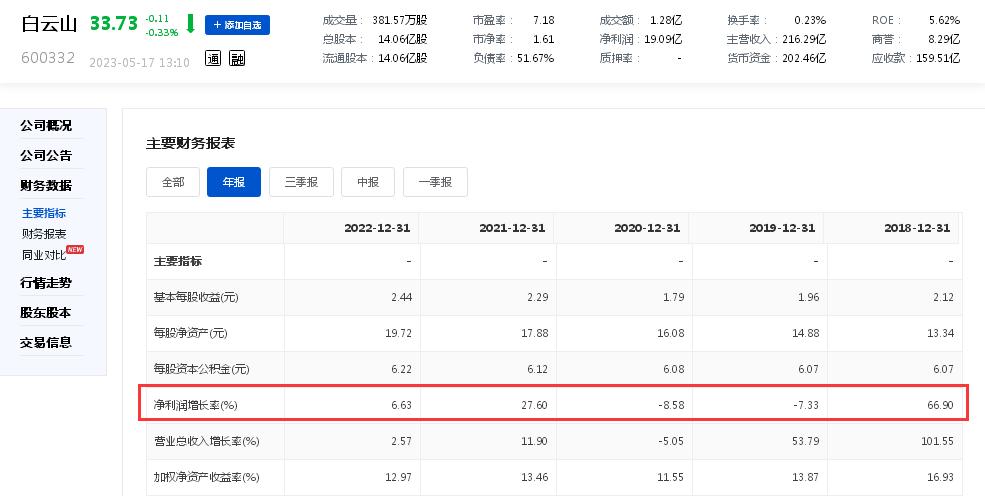Click the 19.72 net assets per share cell
Screen dimensions: 985x496
pyautogui.click(x=398, y=333)
